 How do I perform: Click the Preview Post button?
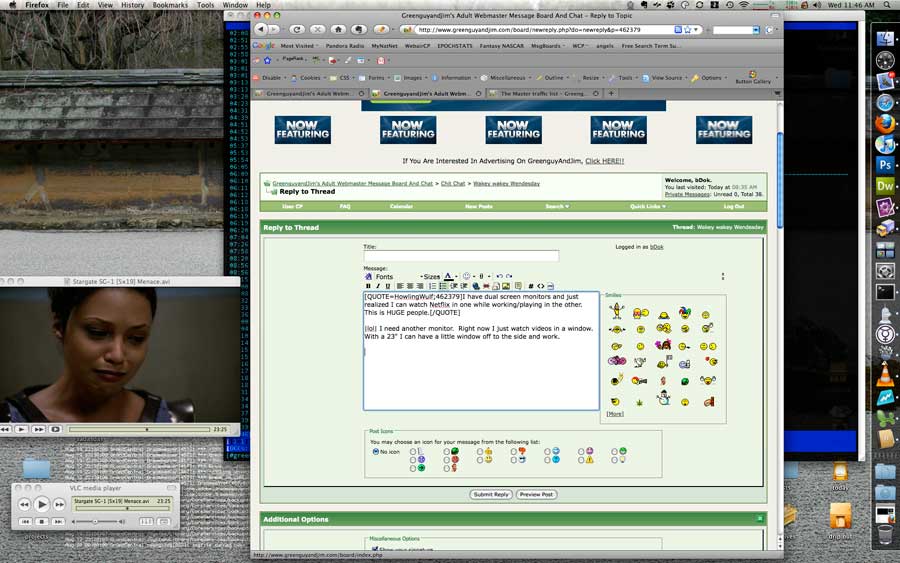point(536,494)
